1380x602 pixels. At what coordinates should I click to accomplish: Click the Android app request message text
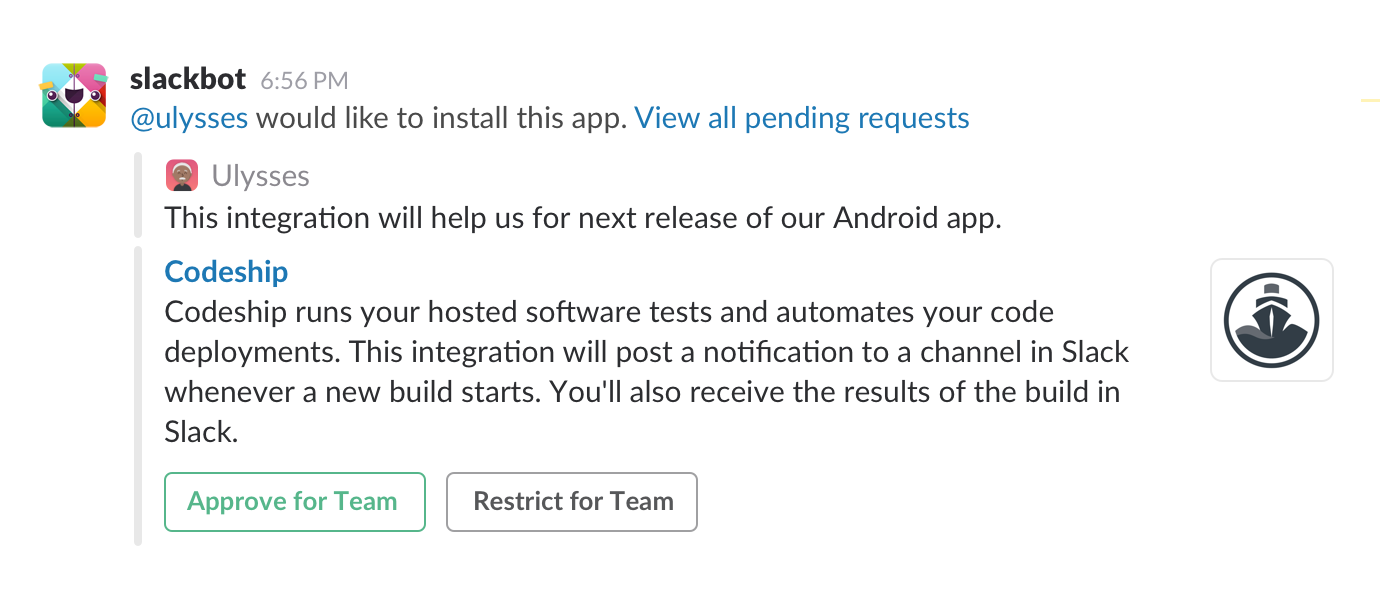click(x=582, y=218)
